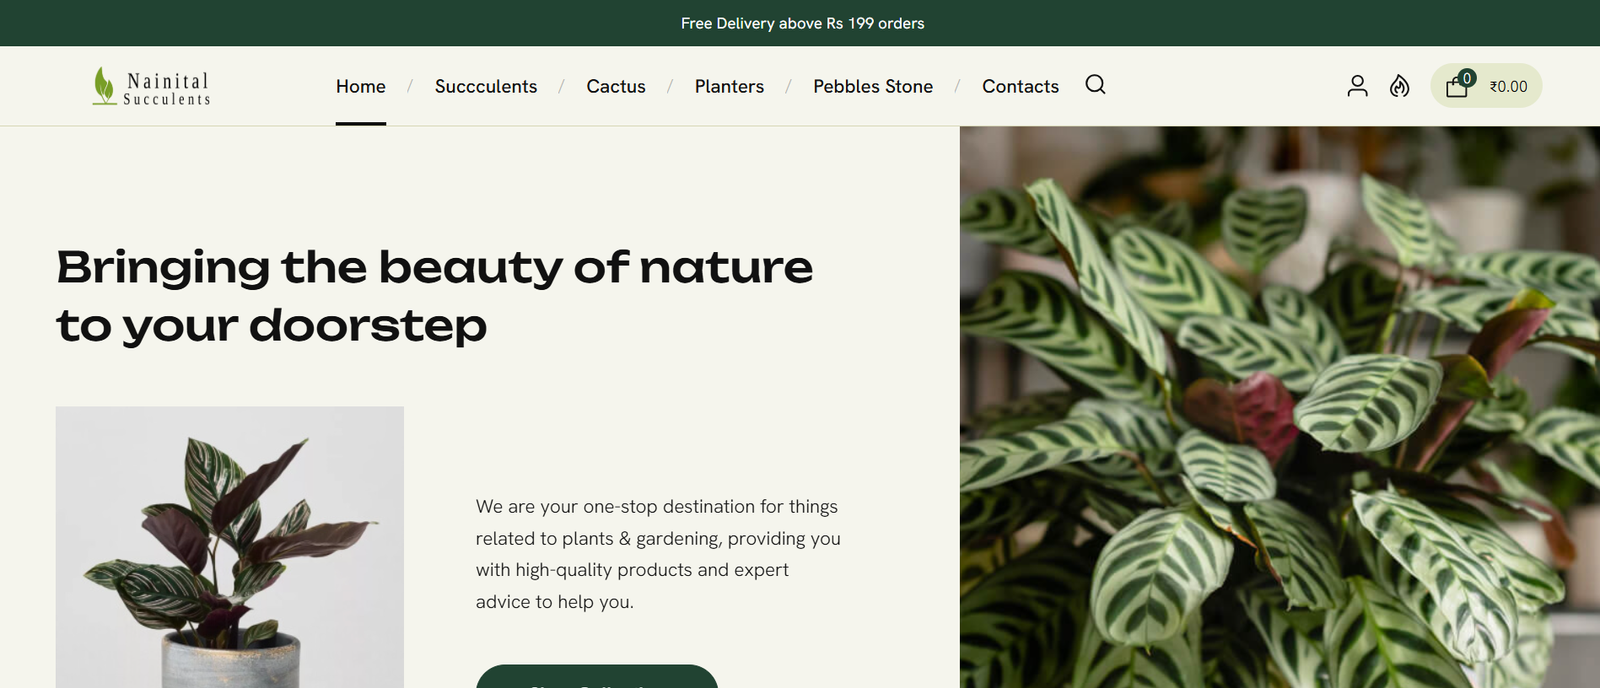
Task: Click the cart item count badge
Action: [1467, 78]
